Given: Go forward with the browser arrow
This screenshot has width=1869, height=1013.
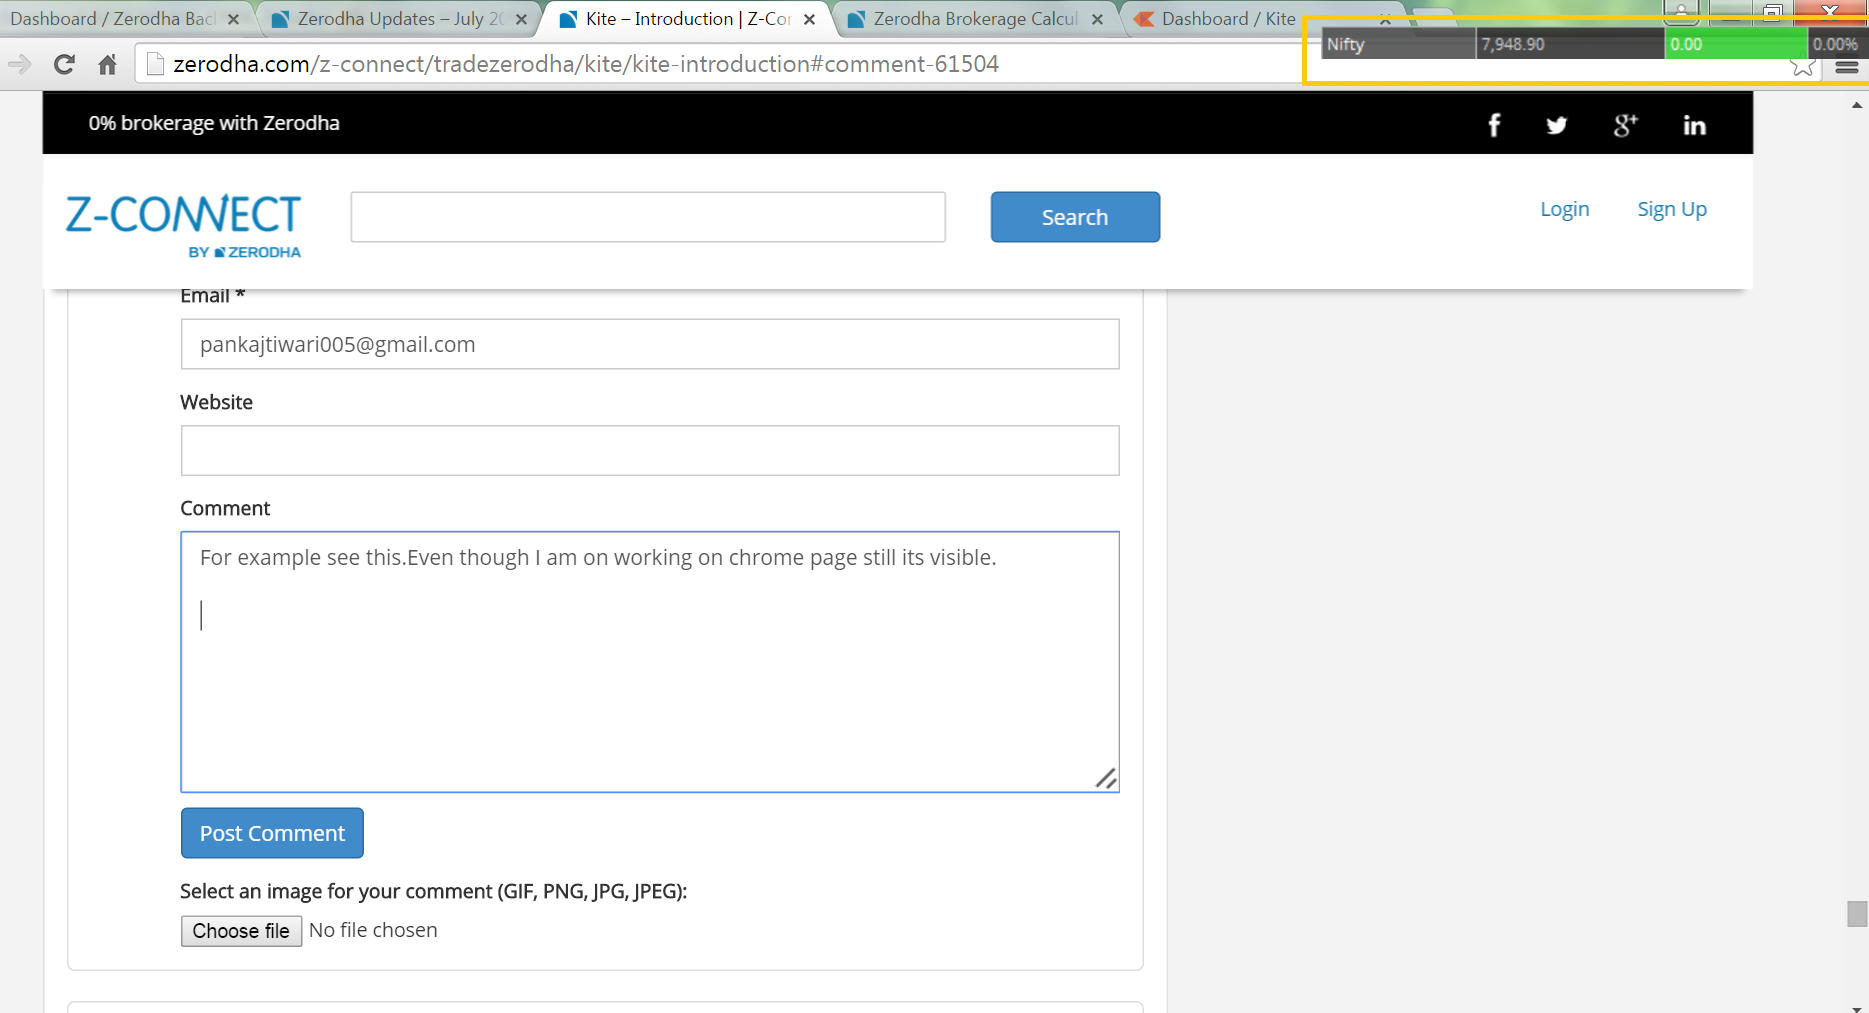Looking at the screenshot, I should [x=19, y=65].
